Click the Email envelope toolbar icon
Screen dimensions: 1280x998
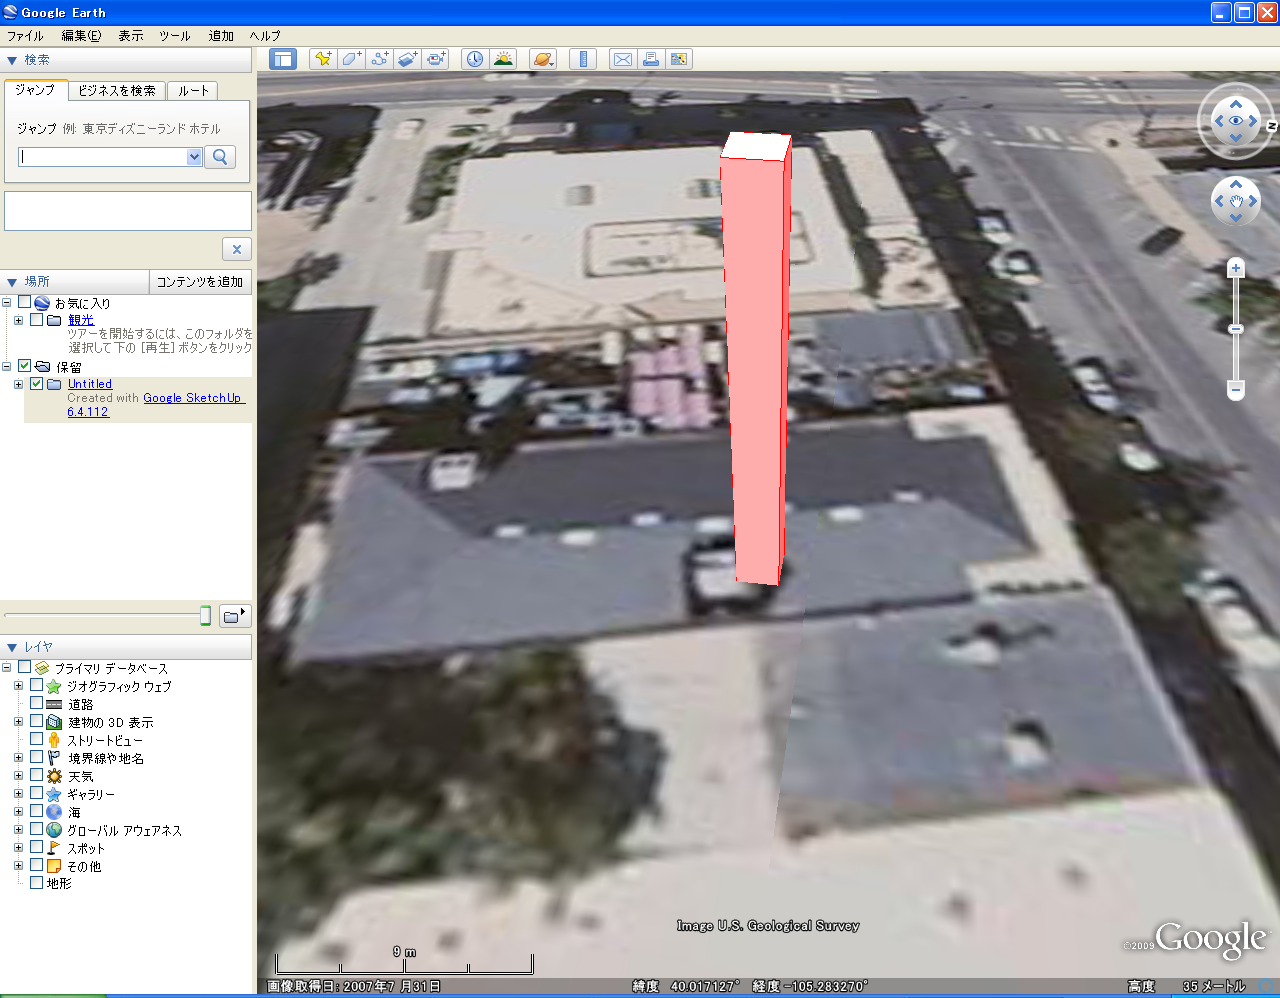(623, 59)
